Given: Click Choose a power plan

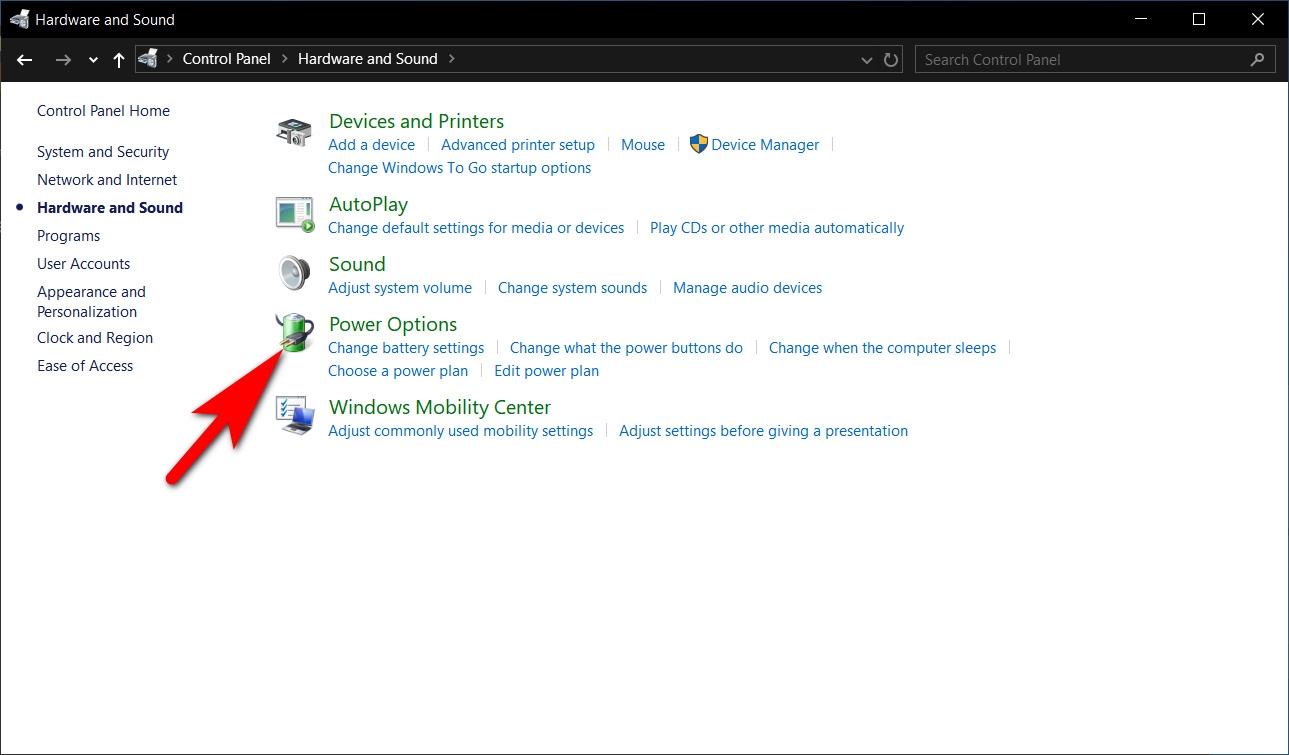Looking at the screenshot, I should [x=398, y=371].
